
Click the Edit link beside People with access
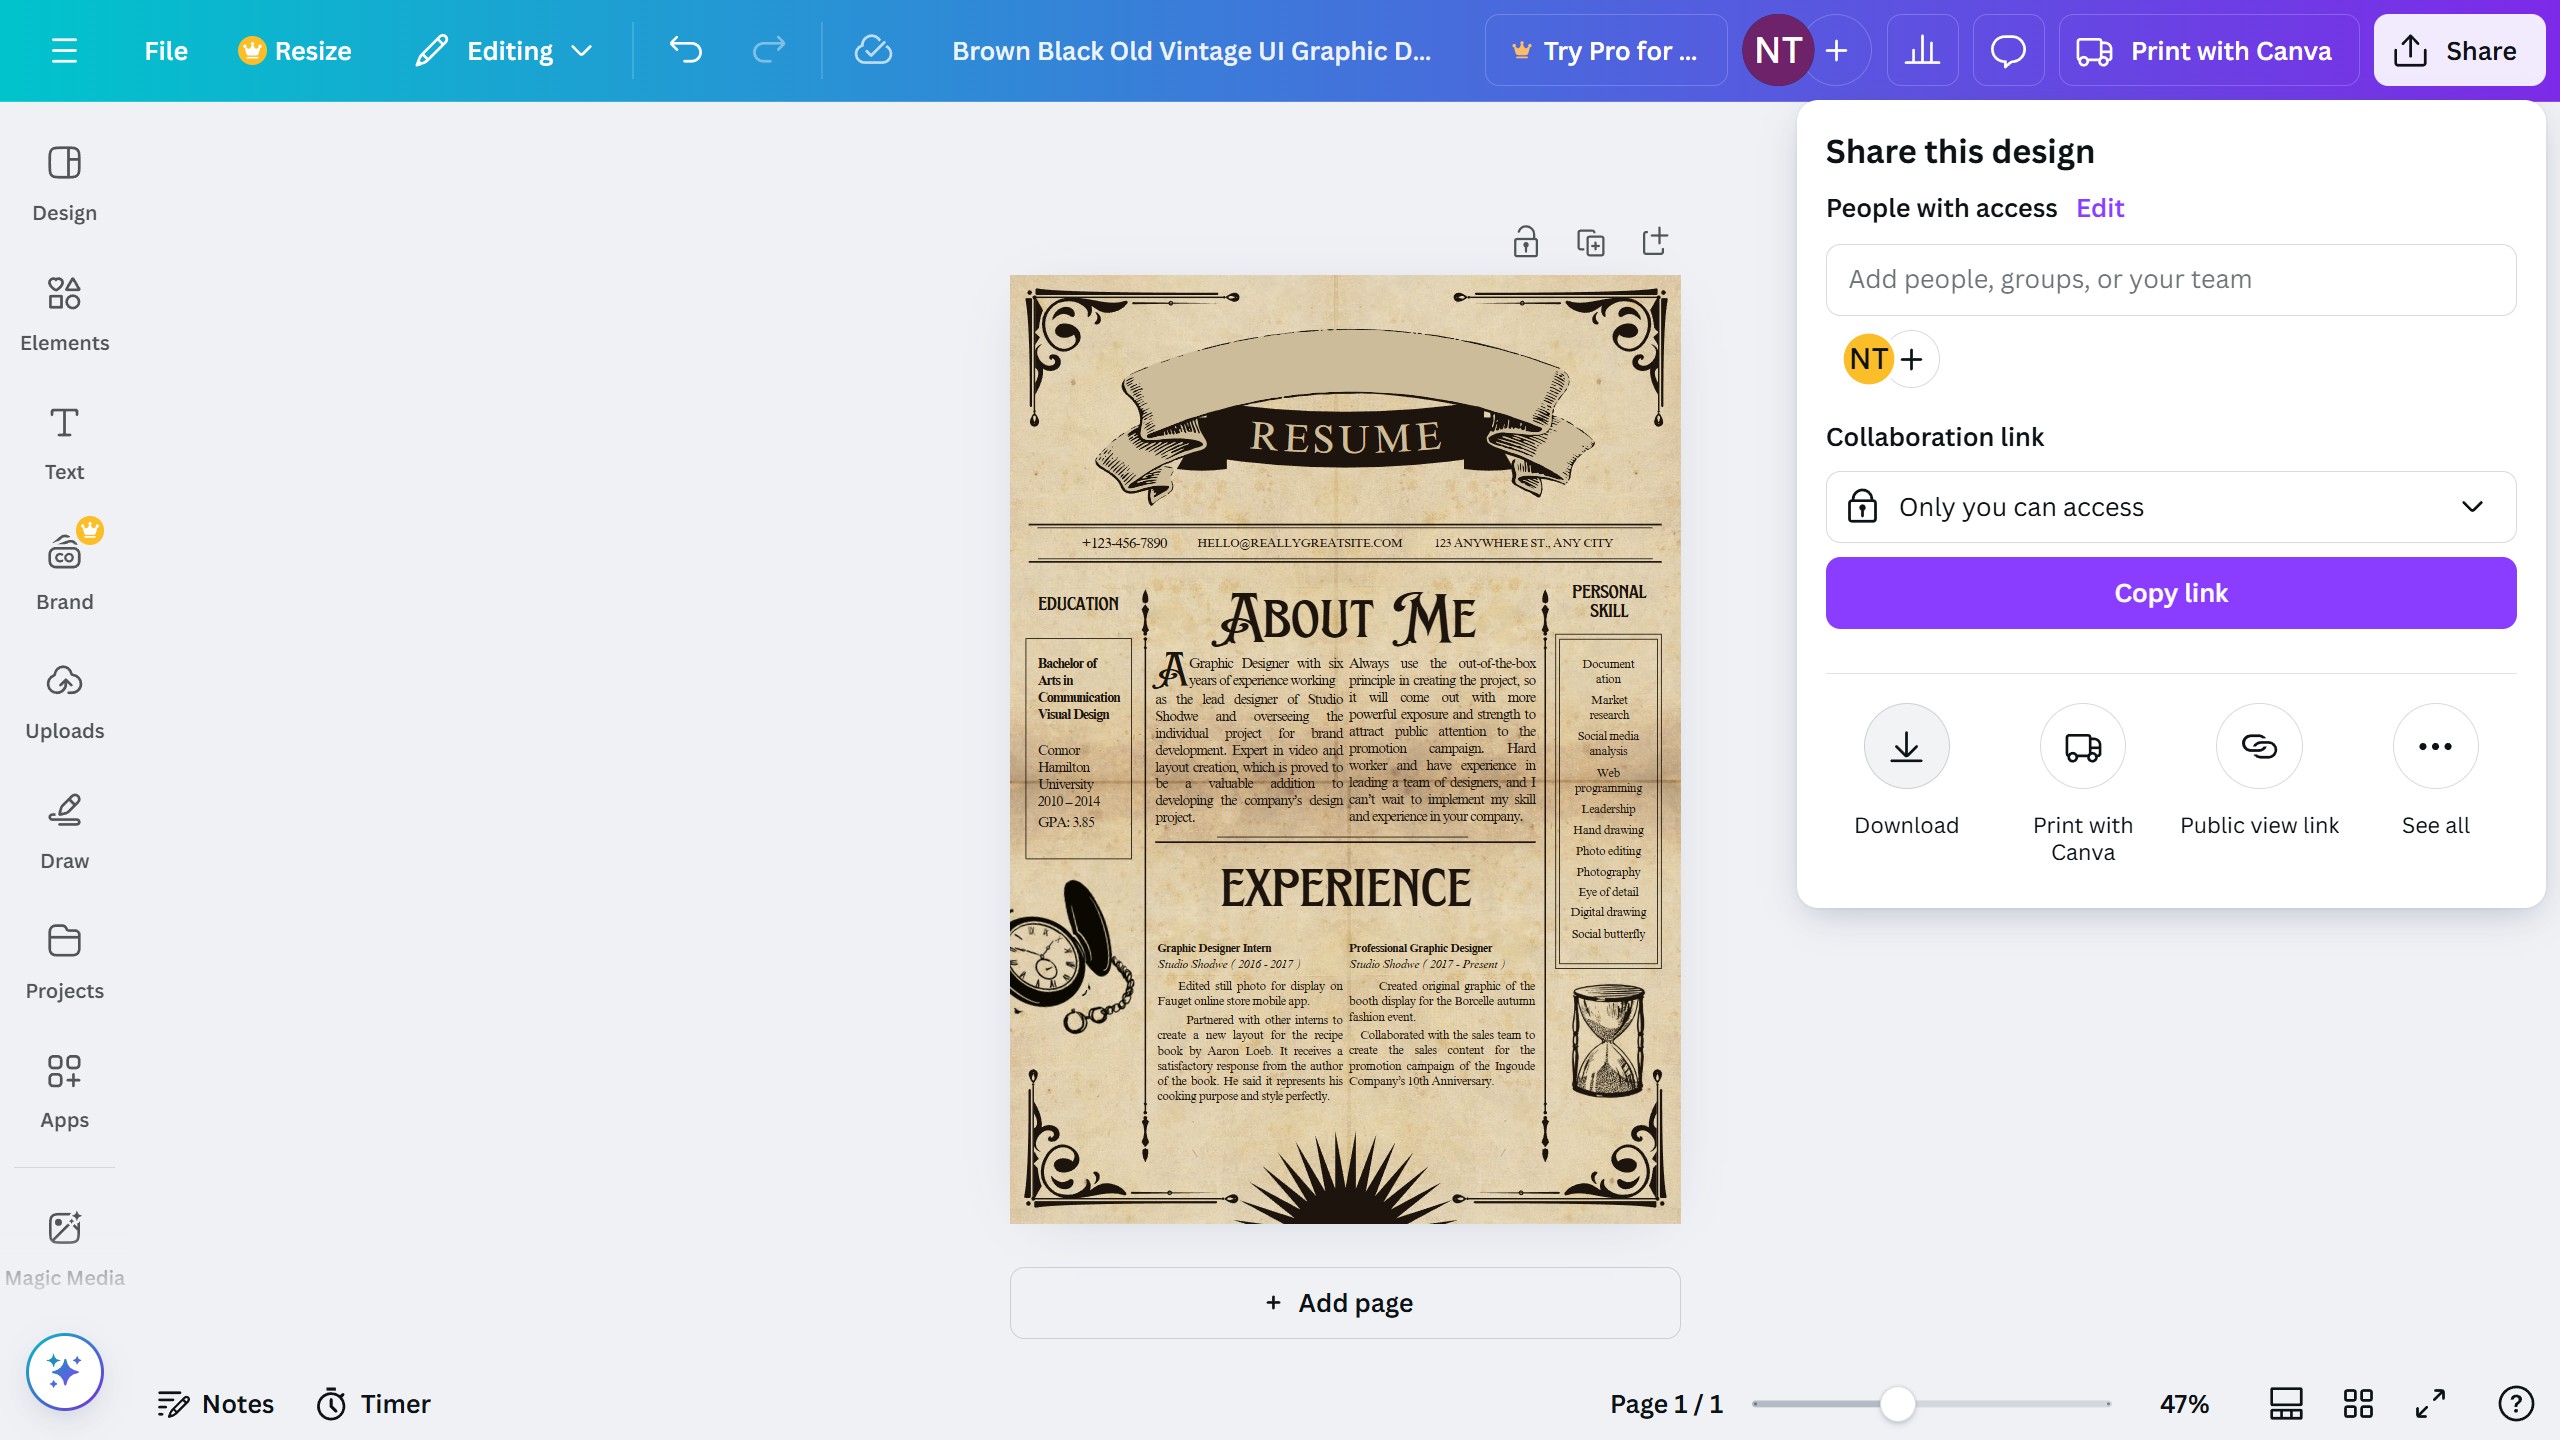[2099, 208]
